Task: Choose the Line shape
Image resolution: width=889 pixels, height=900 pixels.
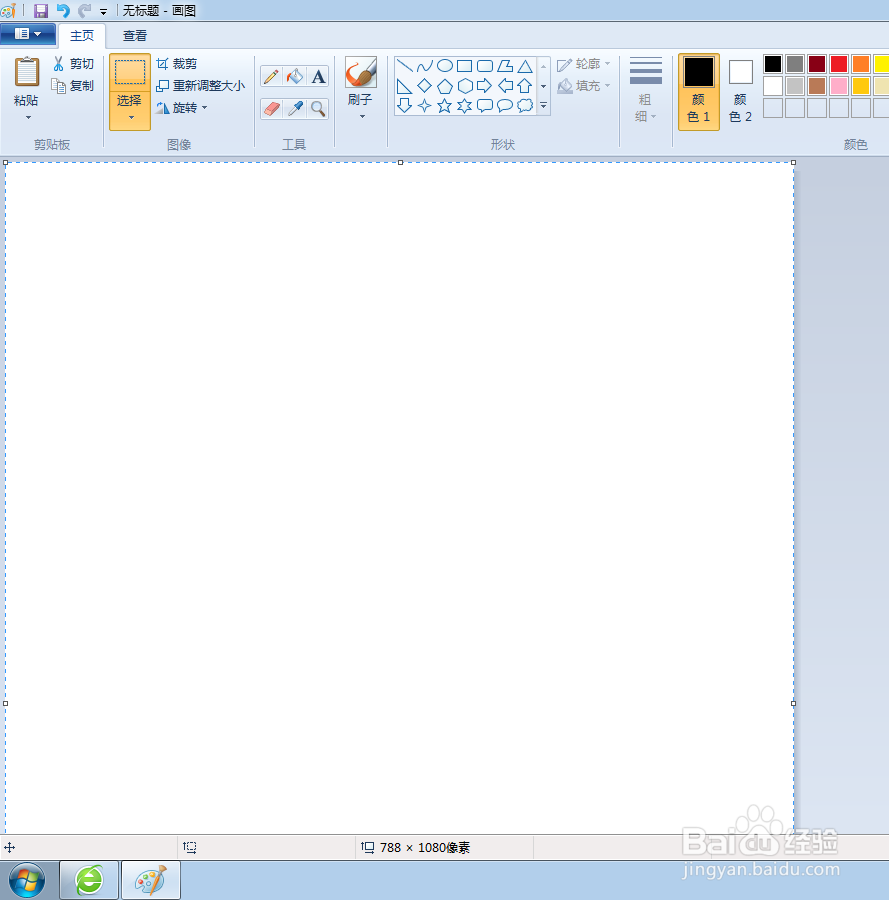Action: click(405, 65)
